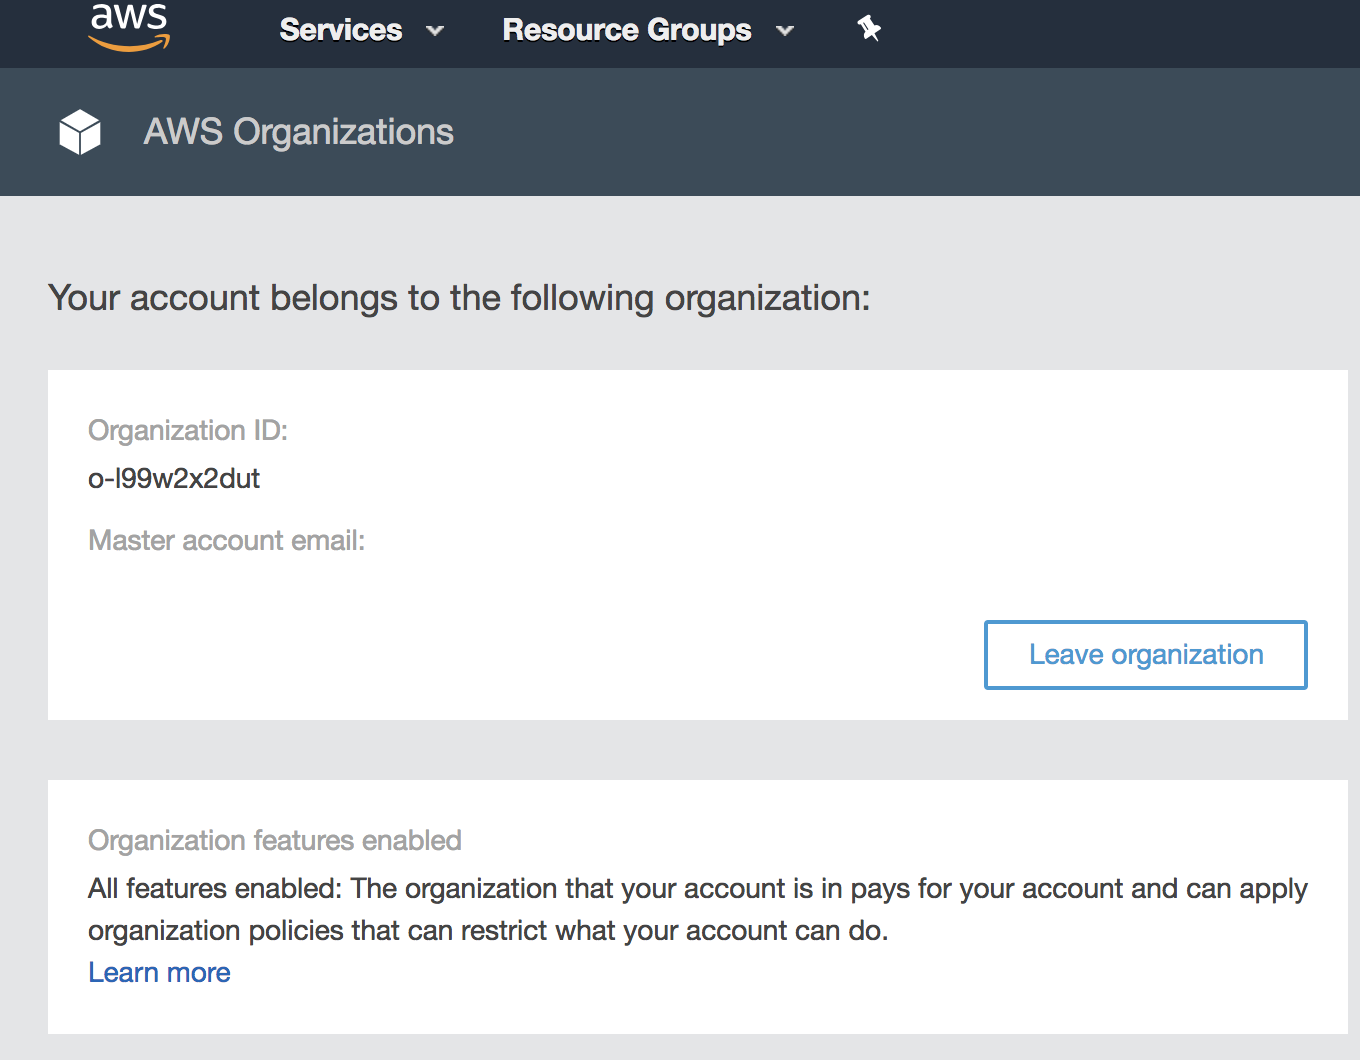Expand the Services dropdown arrow
Image resolution: width=1360 pixels, height=1060 pixels.
click(x=435, y=31)
